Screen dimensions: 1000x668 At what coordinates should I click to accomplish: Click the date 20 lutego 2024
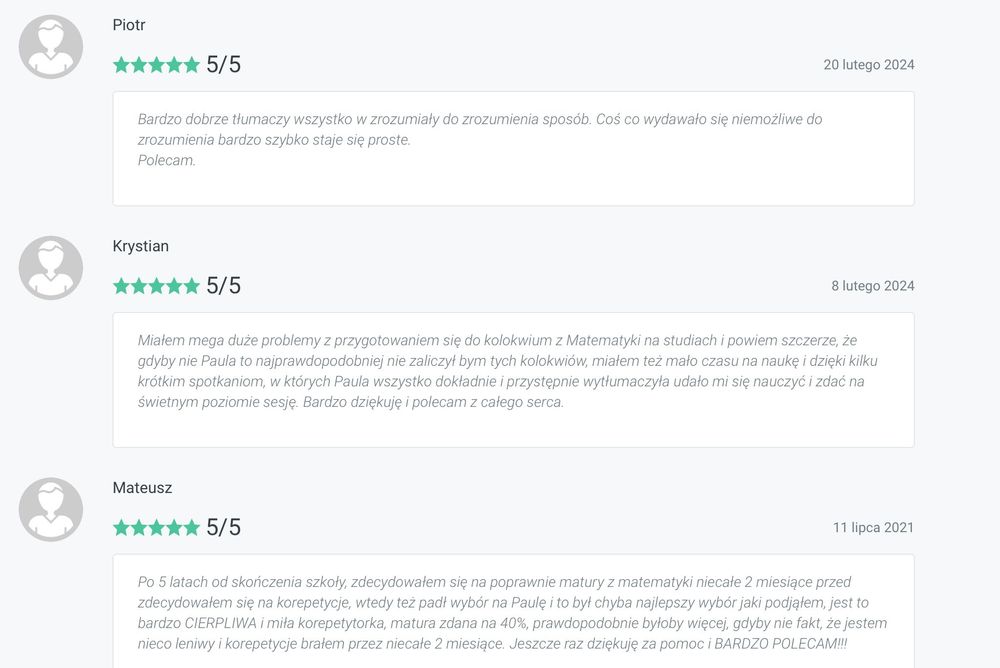pyautogui.click(x=868, y=65)
